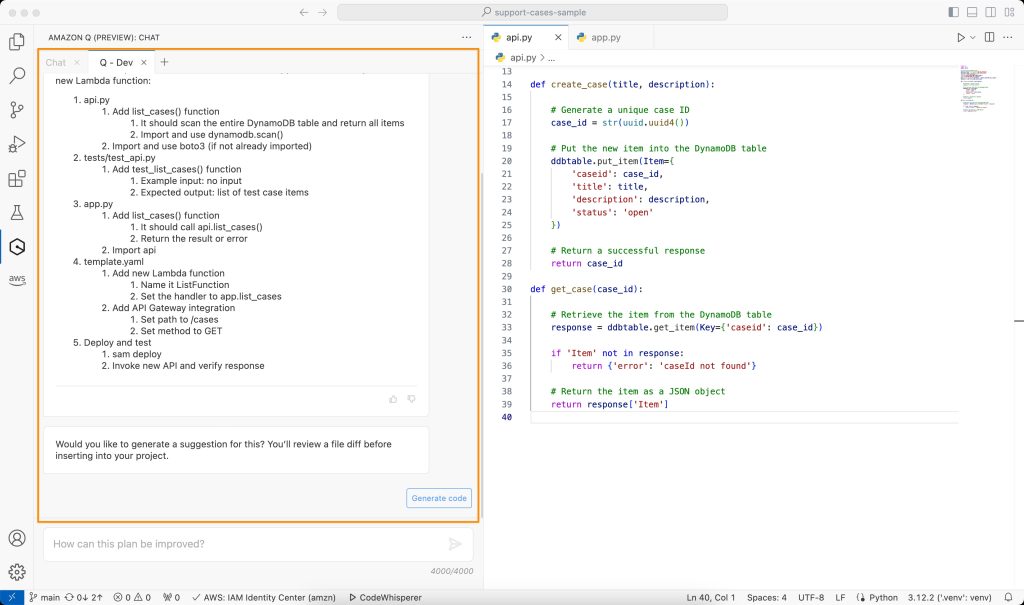The width and height of the screenshot is (1024, 605).
Task: Click the CodeWhisperer status bar item
Action: point(385,597)
